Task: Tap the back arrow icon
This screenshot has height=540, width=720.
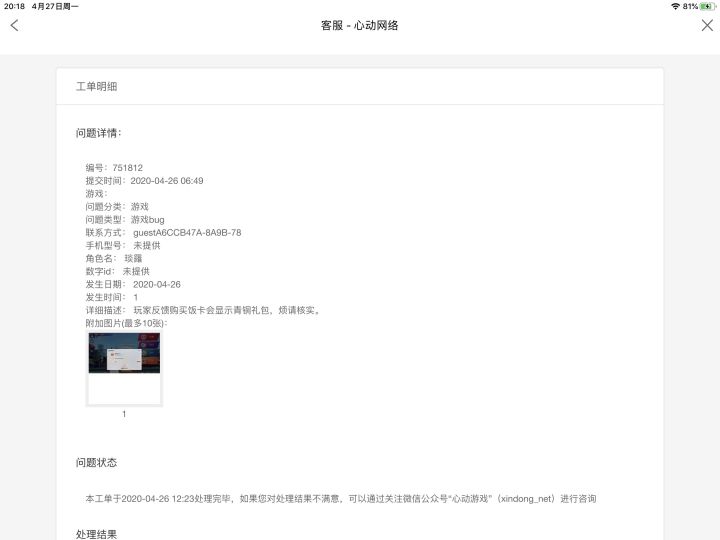Action: pyautogui.click(x=14, y=25)
